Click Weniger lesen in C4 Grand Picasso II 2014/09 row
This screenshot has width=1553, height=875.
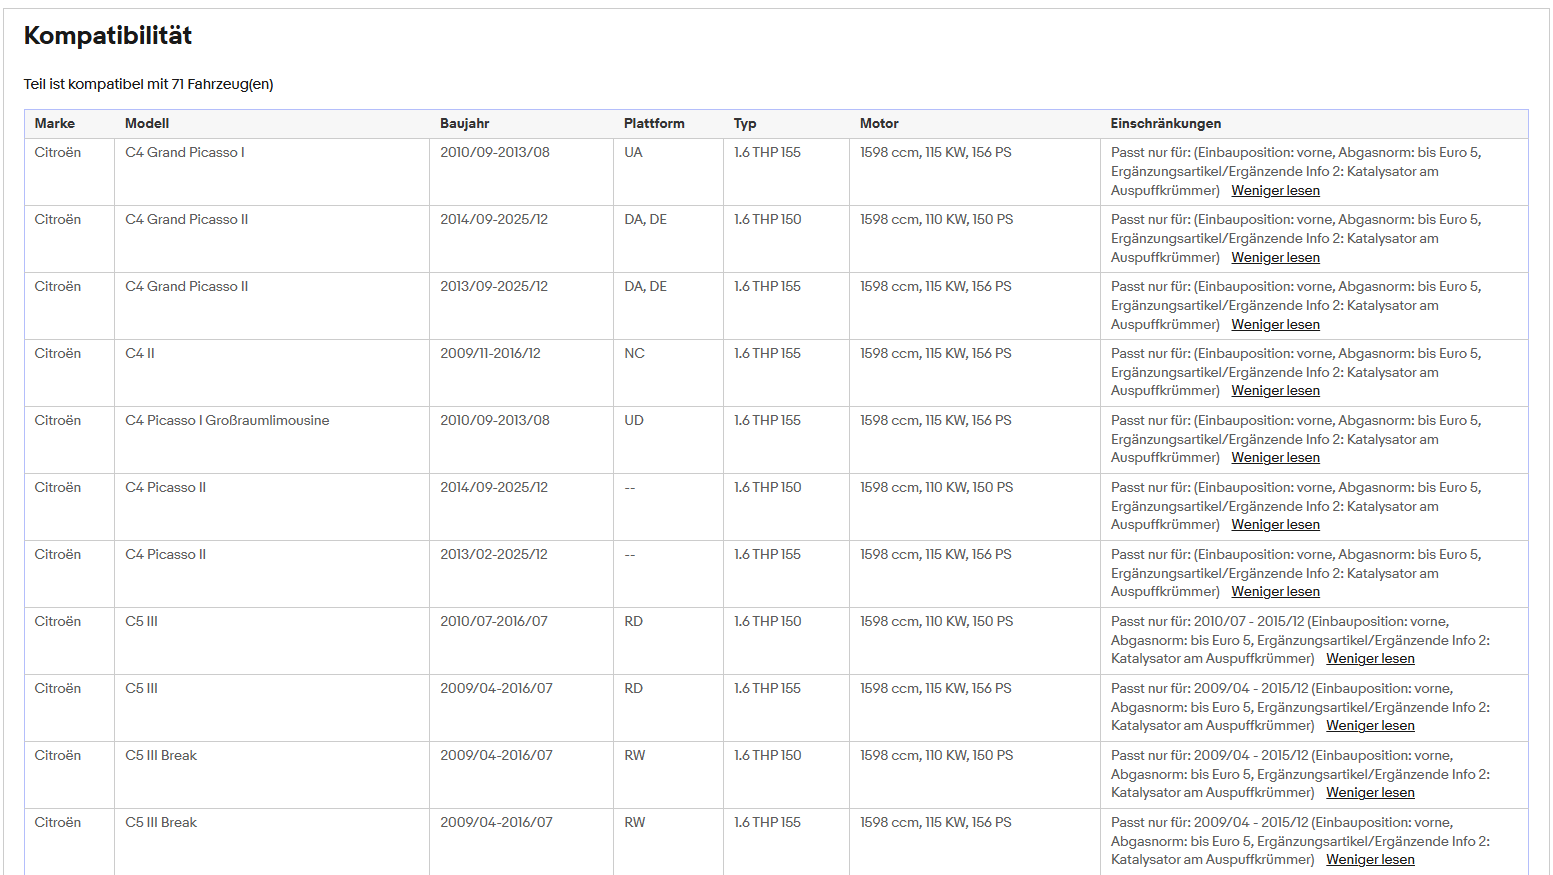(x=1275, y=258)
